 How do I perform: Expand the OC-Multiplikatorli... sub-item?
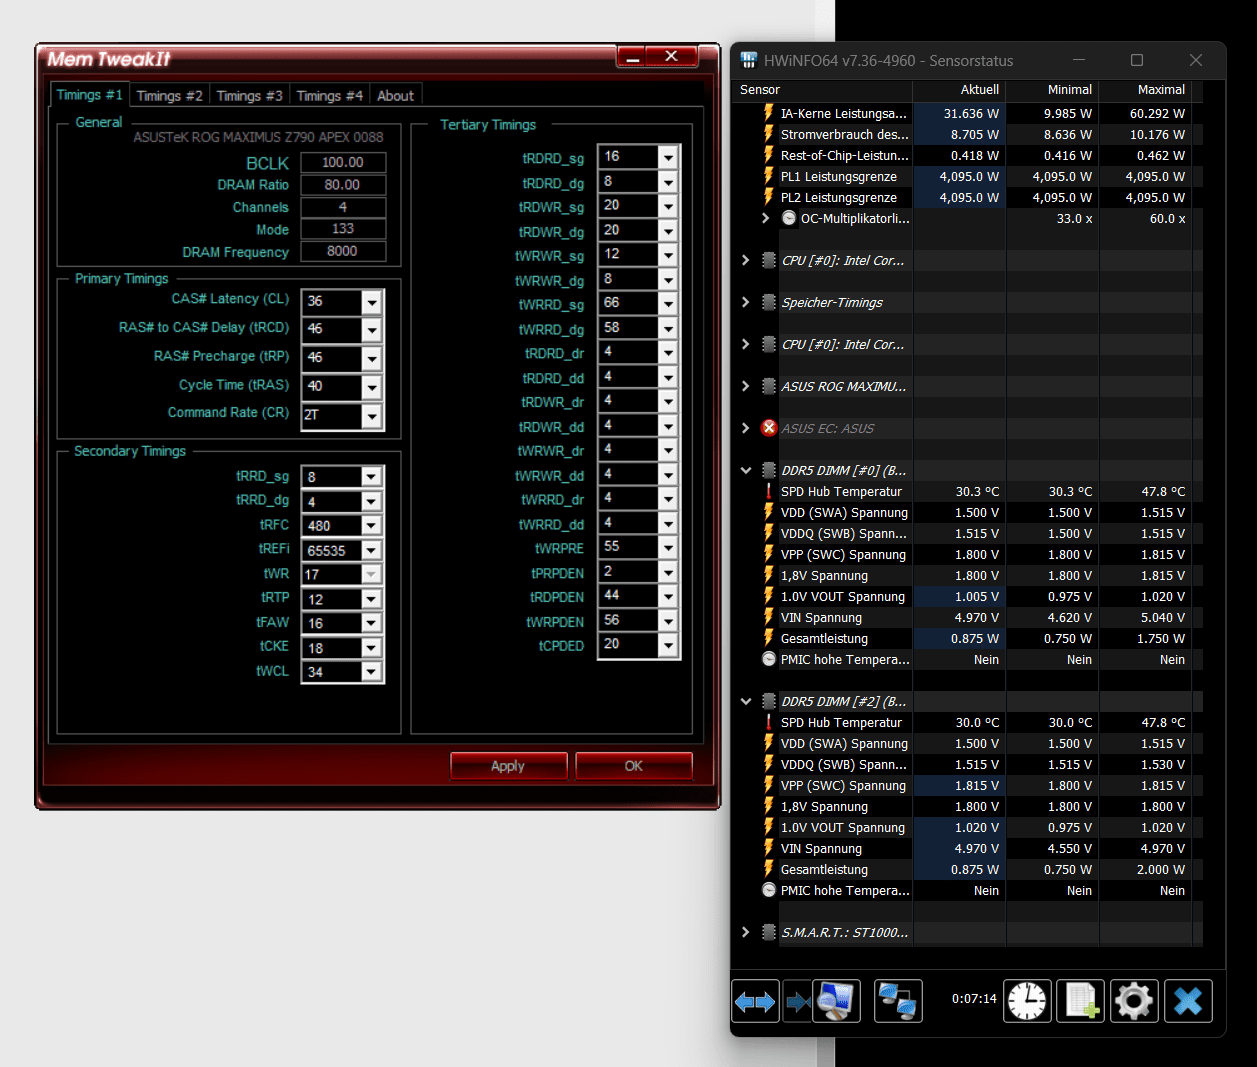click(x=766, y=218)
